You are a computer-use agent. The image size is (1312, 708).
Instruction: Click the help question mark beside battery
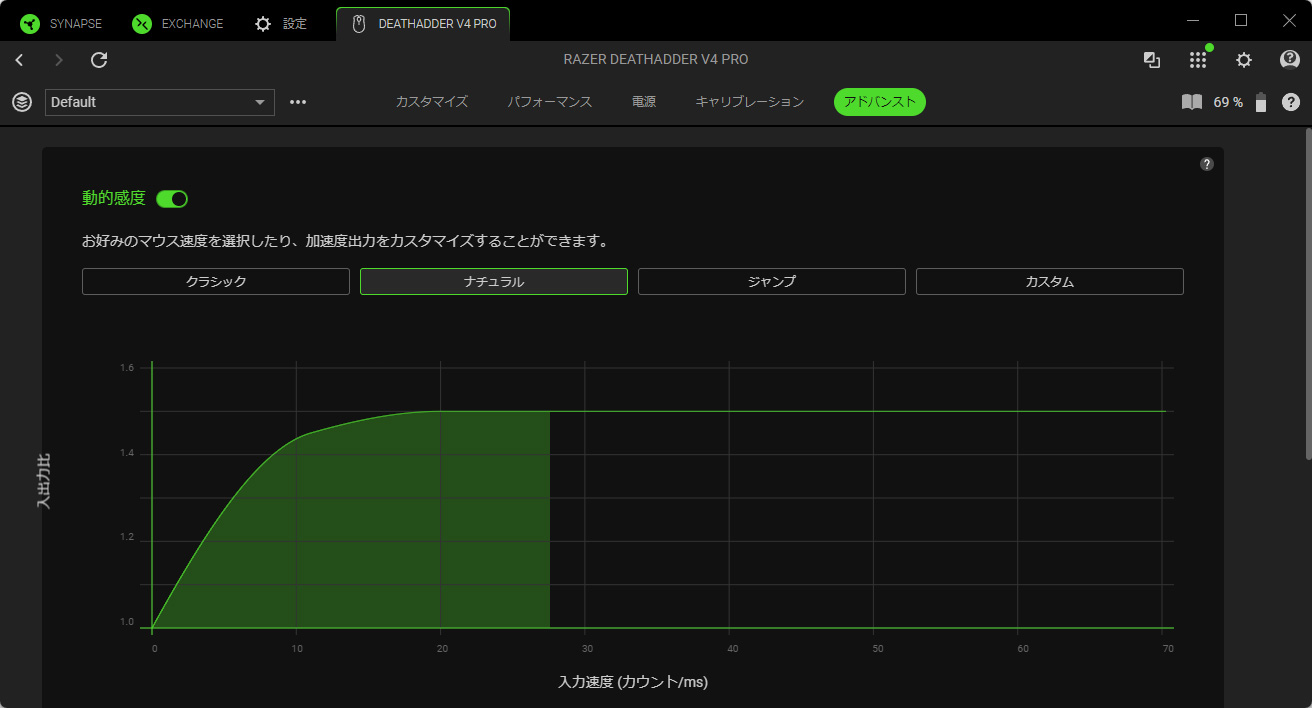1291,102
